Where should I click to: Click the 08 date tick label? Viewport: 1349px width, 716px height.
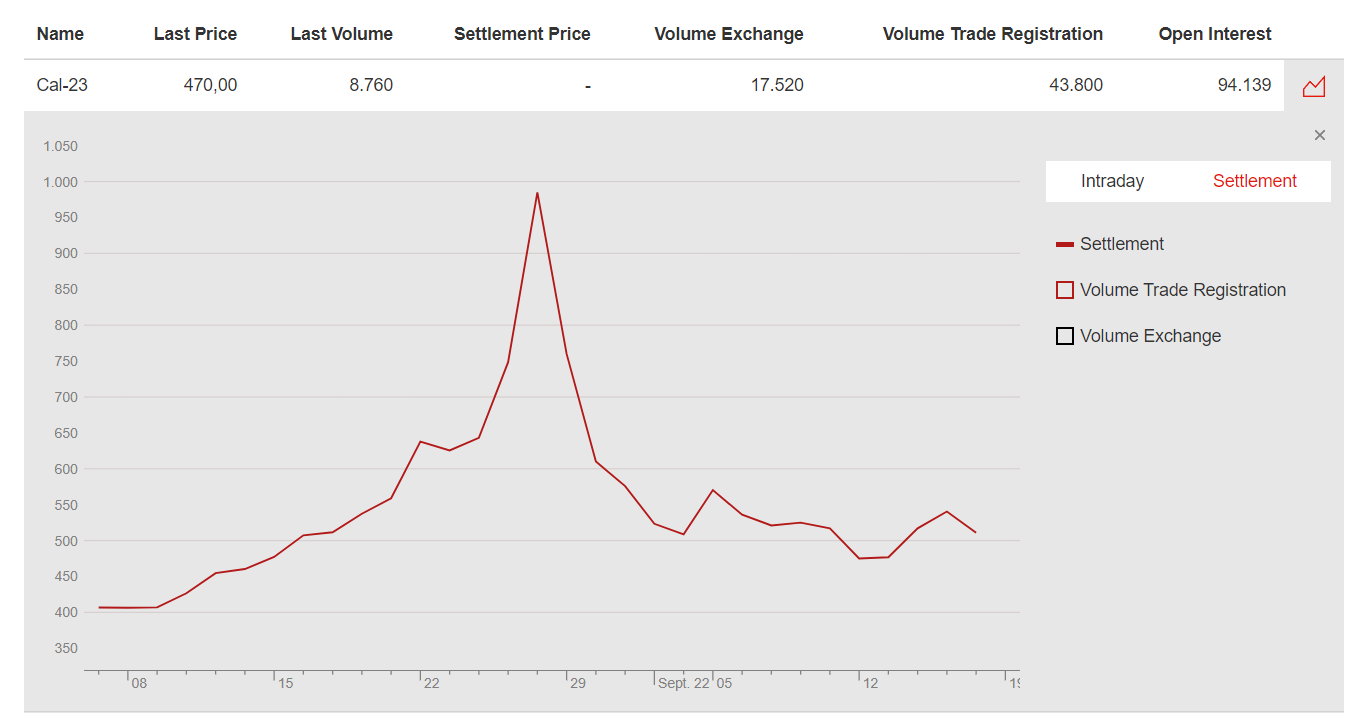pos(139,684)
